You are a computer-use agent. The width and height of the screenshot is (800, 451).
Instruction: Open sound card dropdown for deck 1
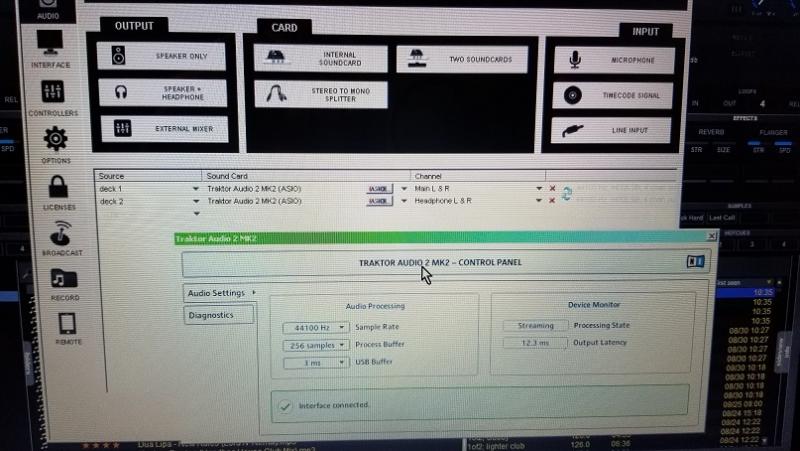(x=404, y=189)
